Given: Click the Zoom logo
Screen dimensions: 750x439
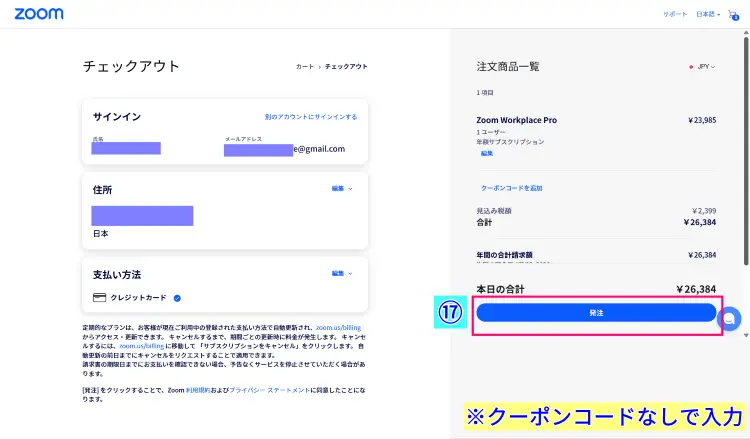Looking at the screenshot, I should point(39,13).
